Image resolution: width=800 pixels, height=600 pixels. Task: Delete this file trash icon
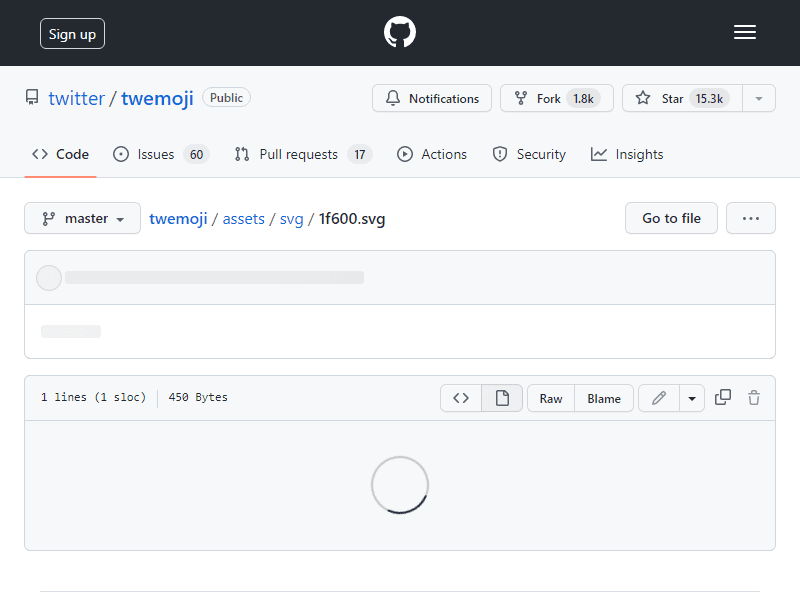pos(754,397)
